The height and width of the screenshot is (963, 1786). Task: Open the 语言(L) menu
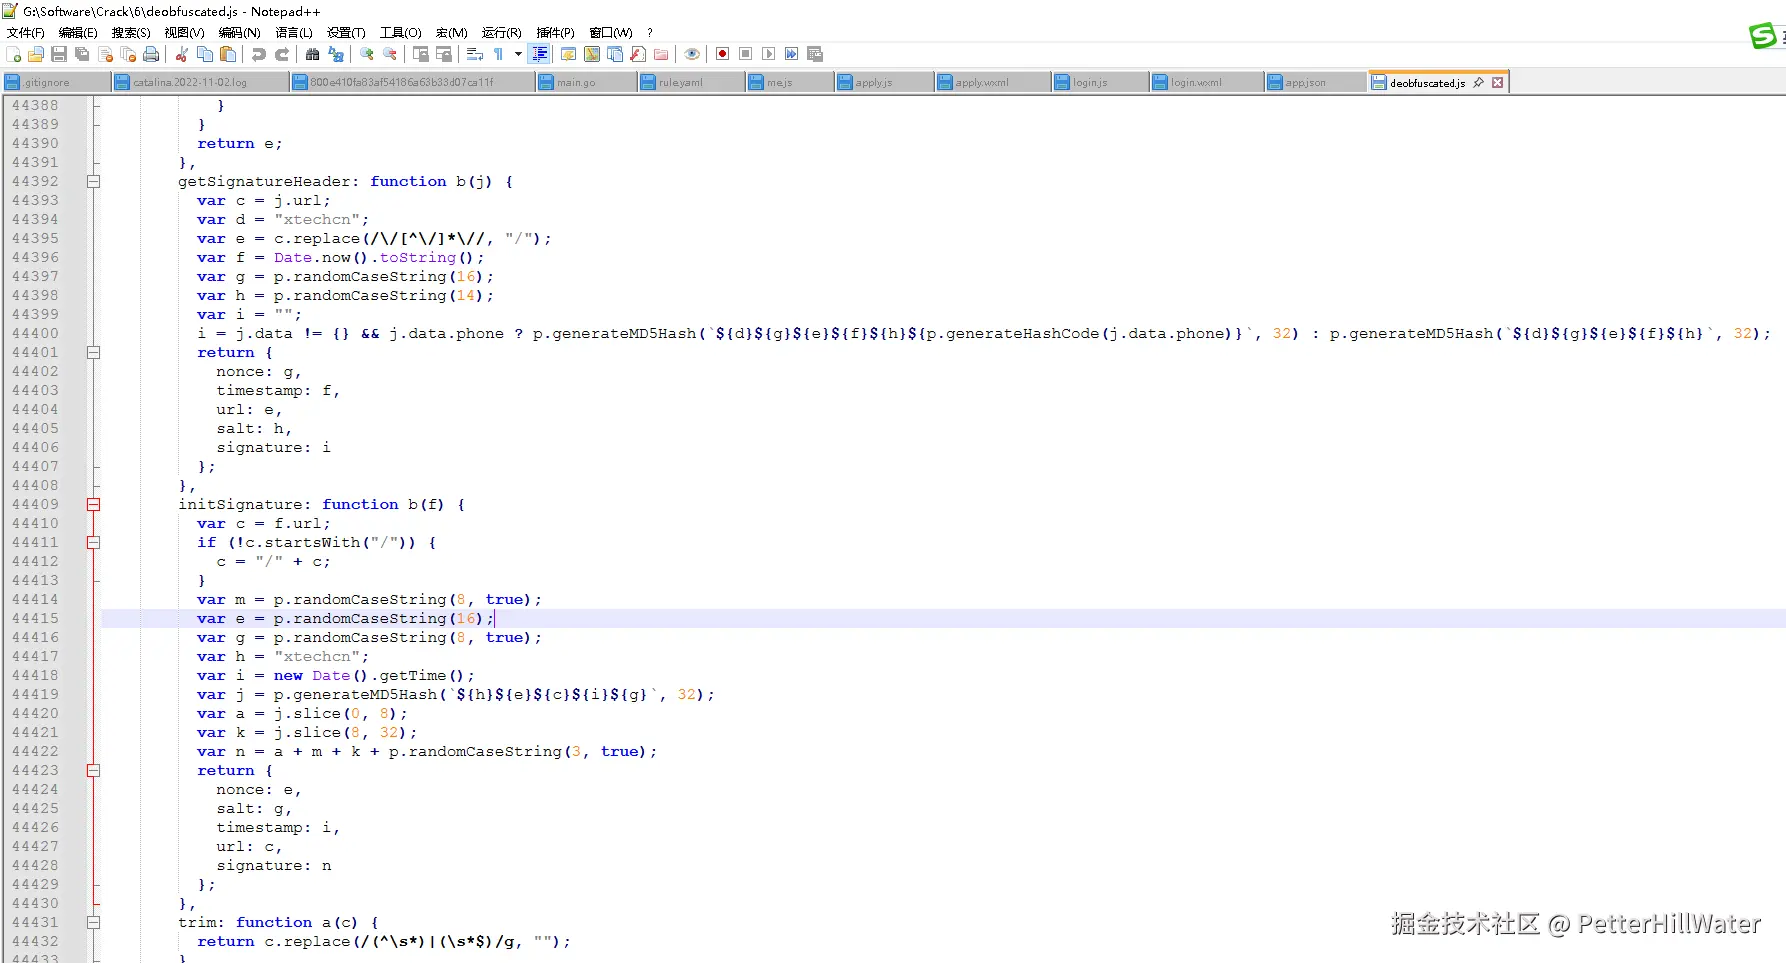[294, 33]
